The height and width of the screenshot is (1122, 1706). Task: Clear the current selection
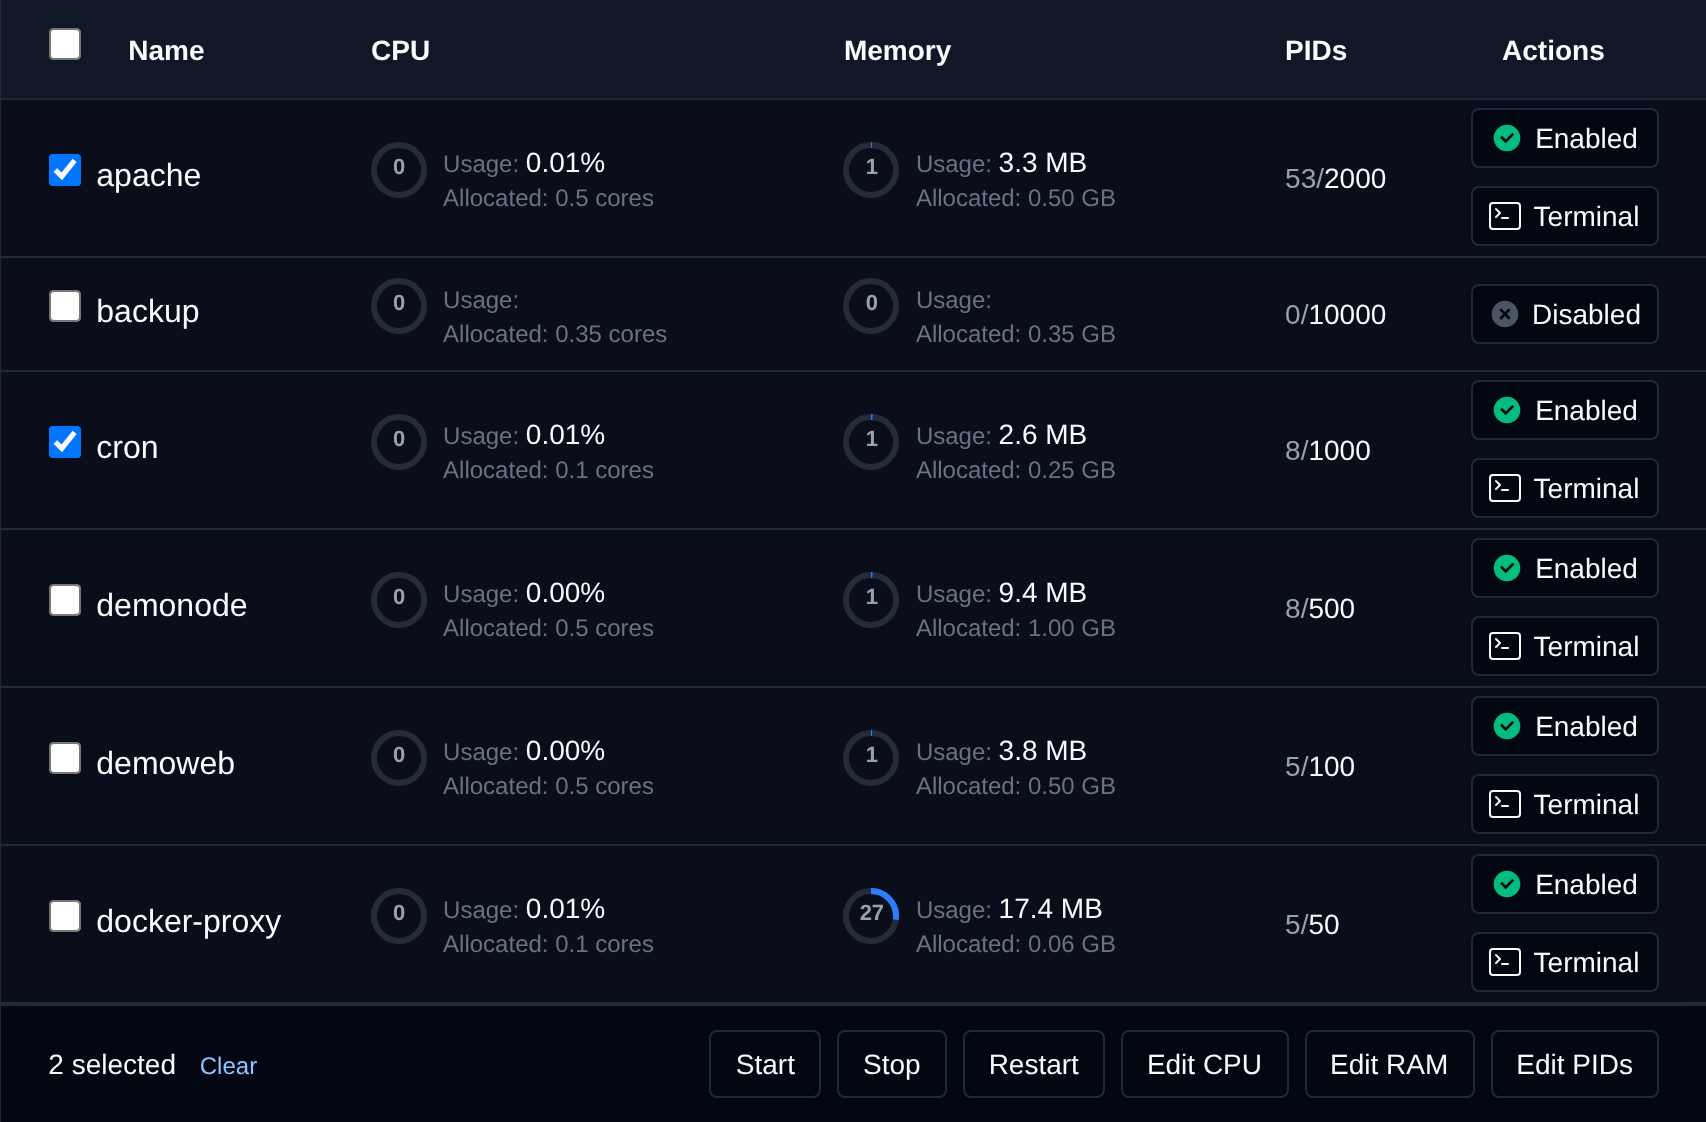[228, 1066]
